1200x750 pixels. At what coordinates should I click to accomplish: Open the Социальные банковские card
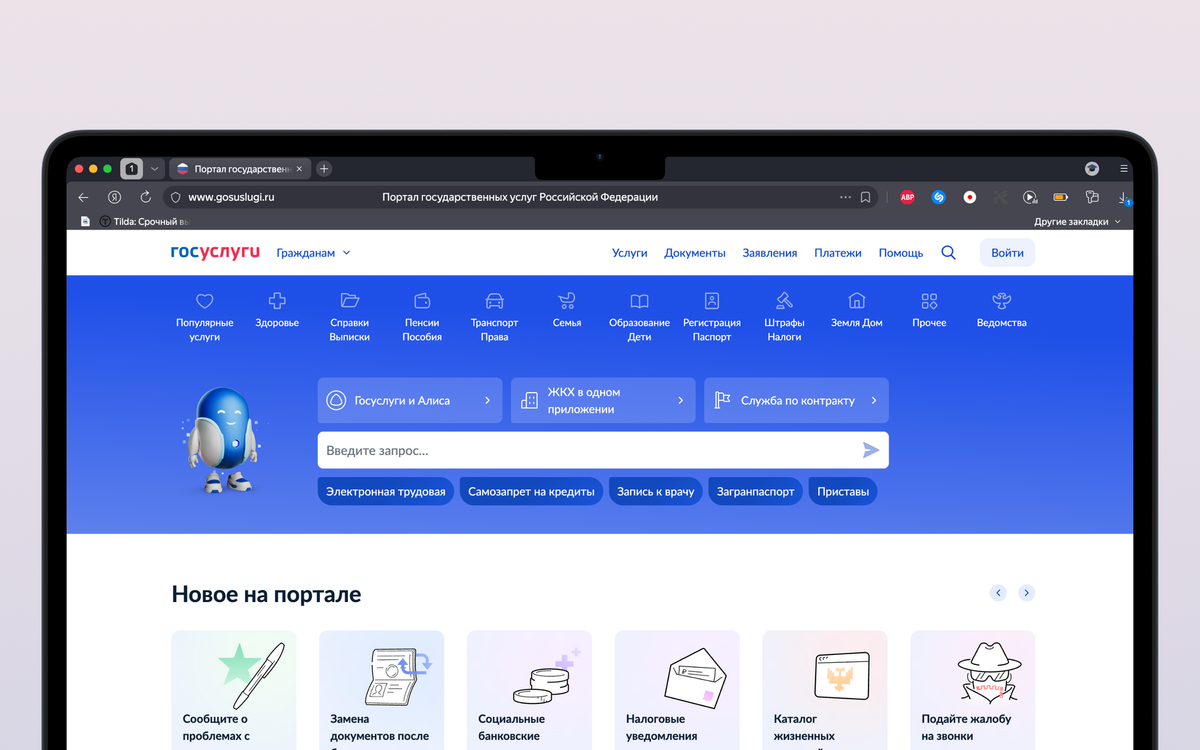coord(529,690)
